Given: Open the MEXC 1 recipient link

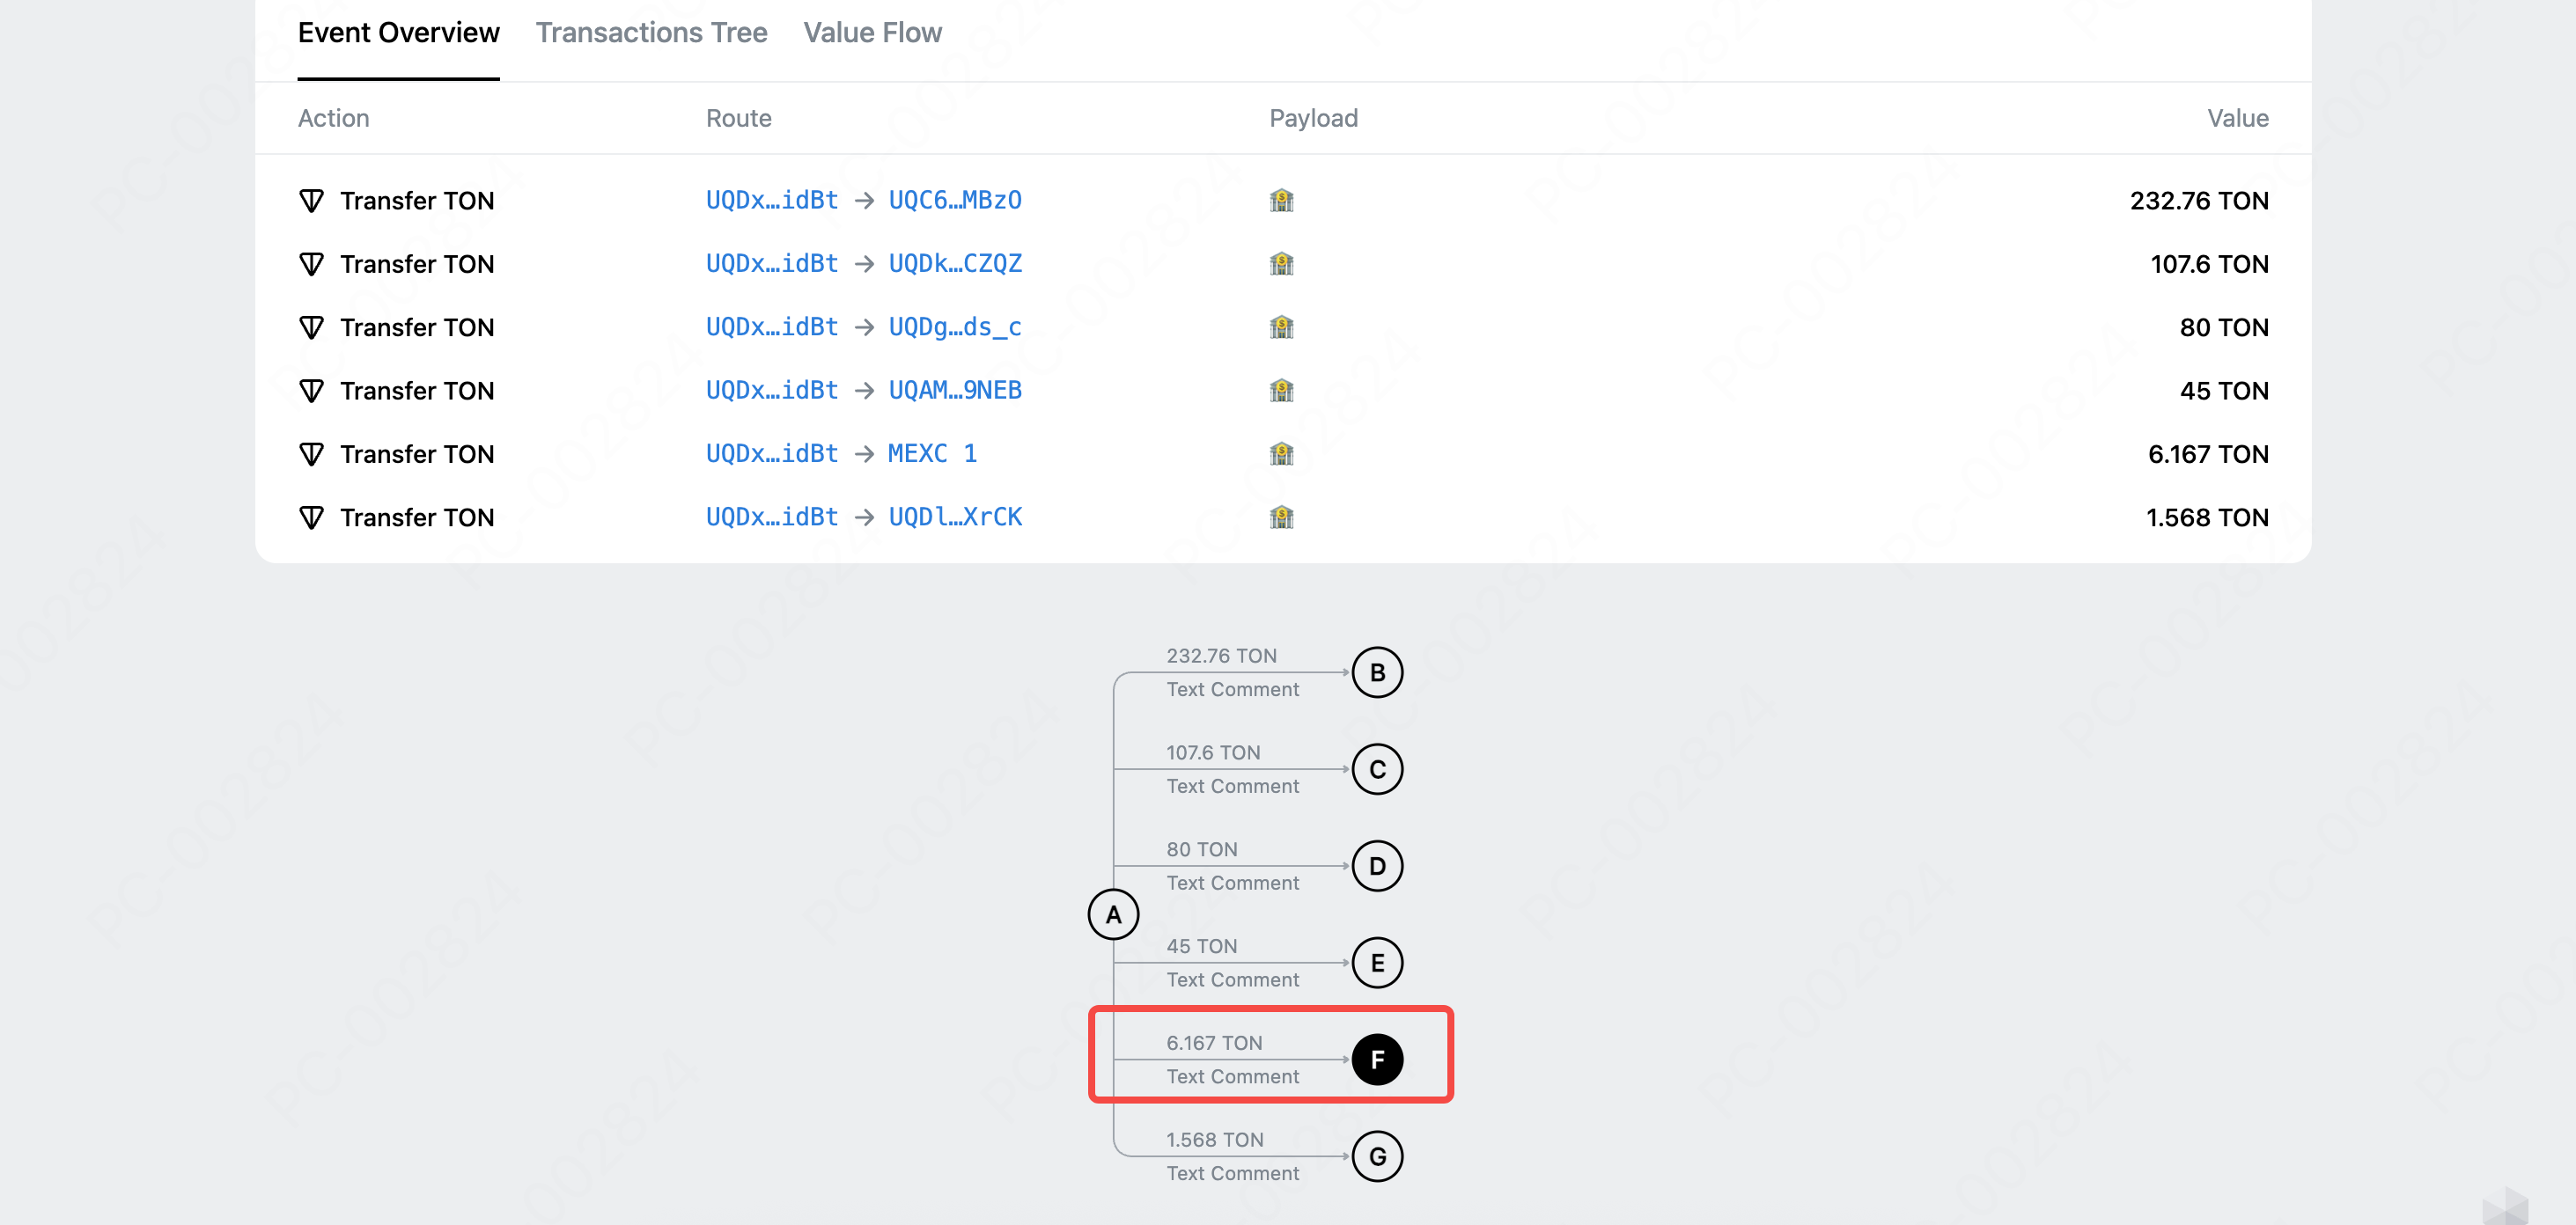Looking at the screenshot, I should (932, 453).
